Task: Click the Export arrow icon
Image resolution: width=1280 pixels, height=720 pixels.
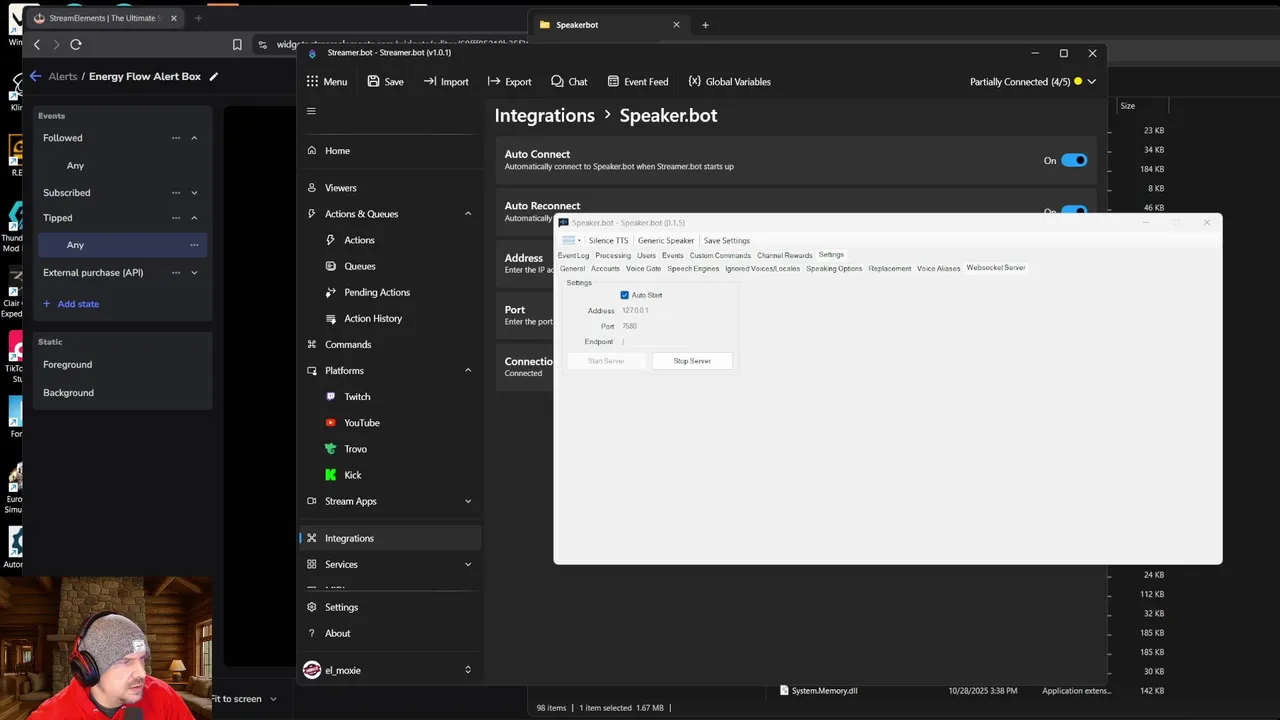Action: 493,82
